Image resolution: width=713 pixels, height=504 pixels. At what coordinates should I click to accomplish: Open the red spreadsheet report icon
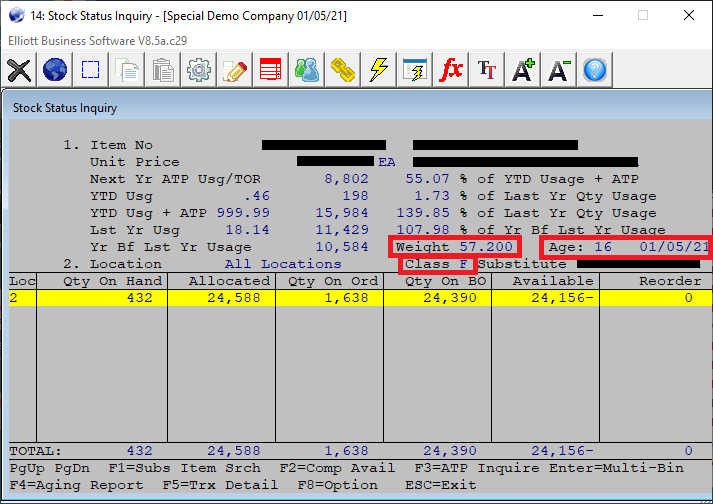pyautogui.click(x=271, y=70)
